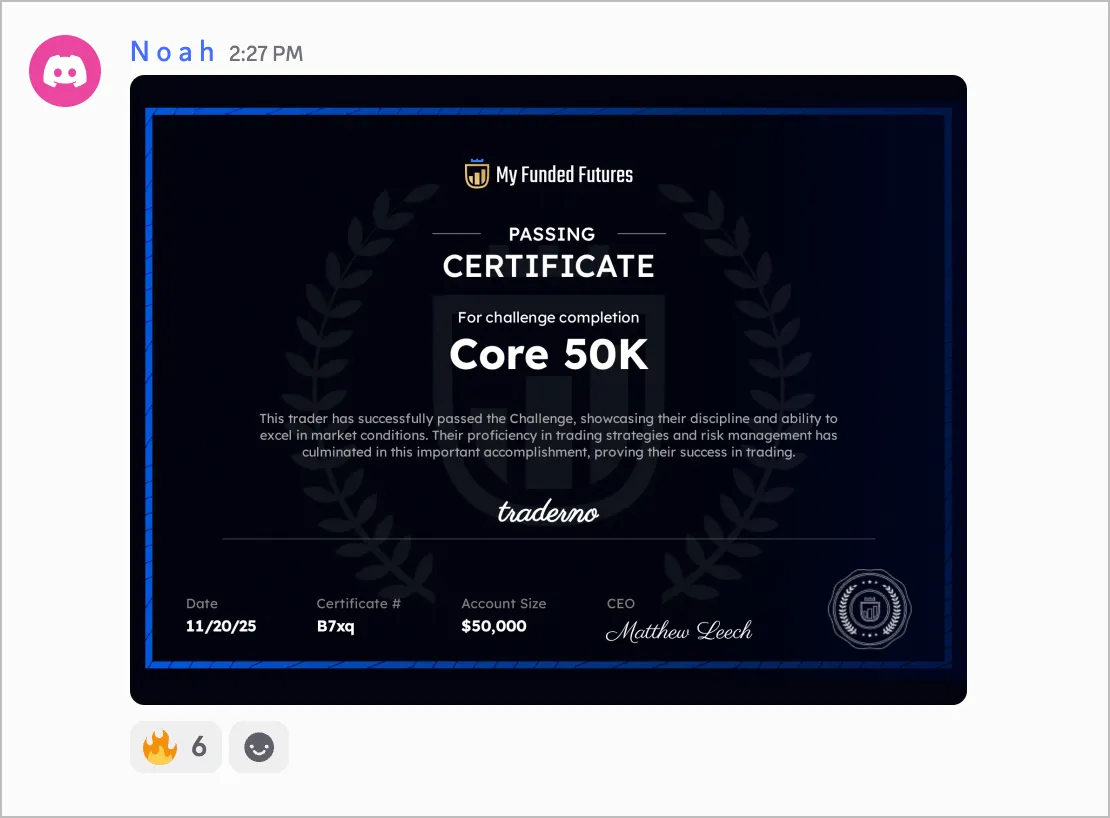
Task: Open Noah's username profile
Action: tap(173, 52)
